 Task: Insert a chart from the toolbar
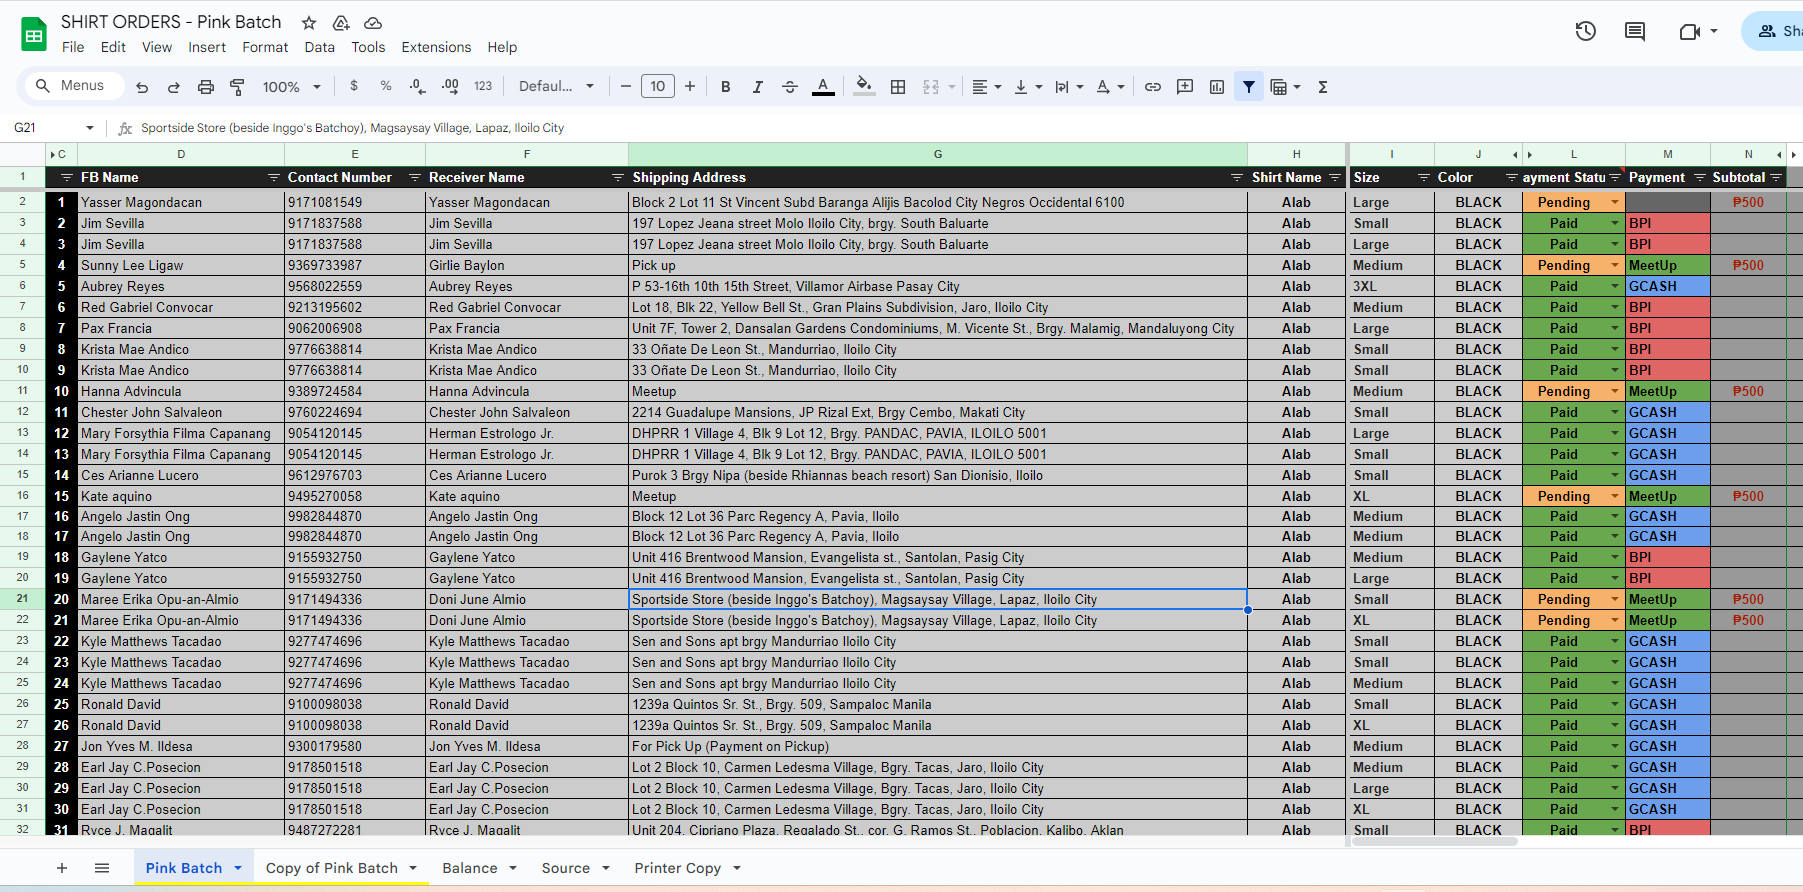click(x=1217, y=87)
